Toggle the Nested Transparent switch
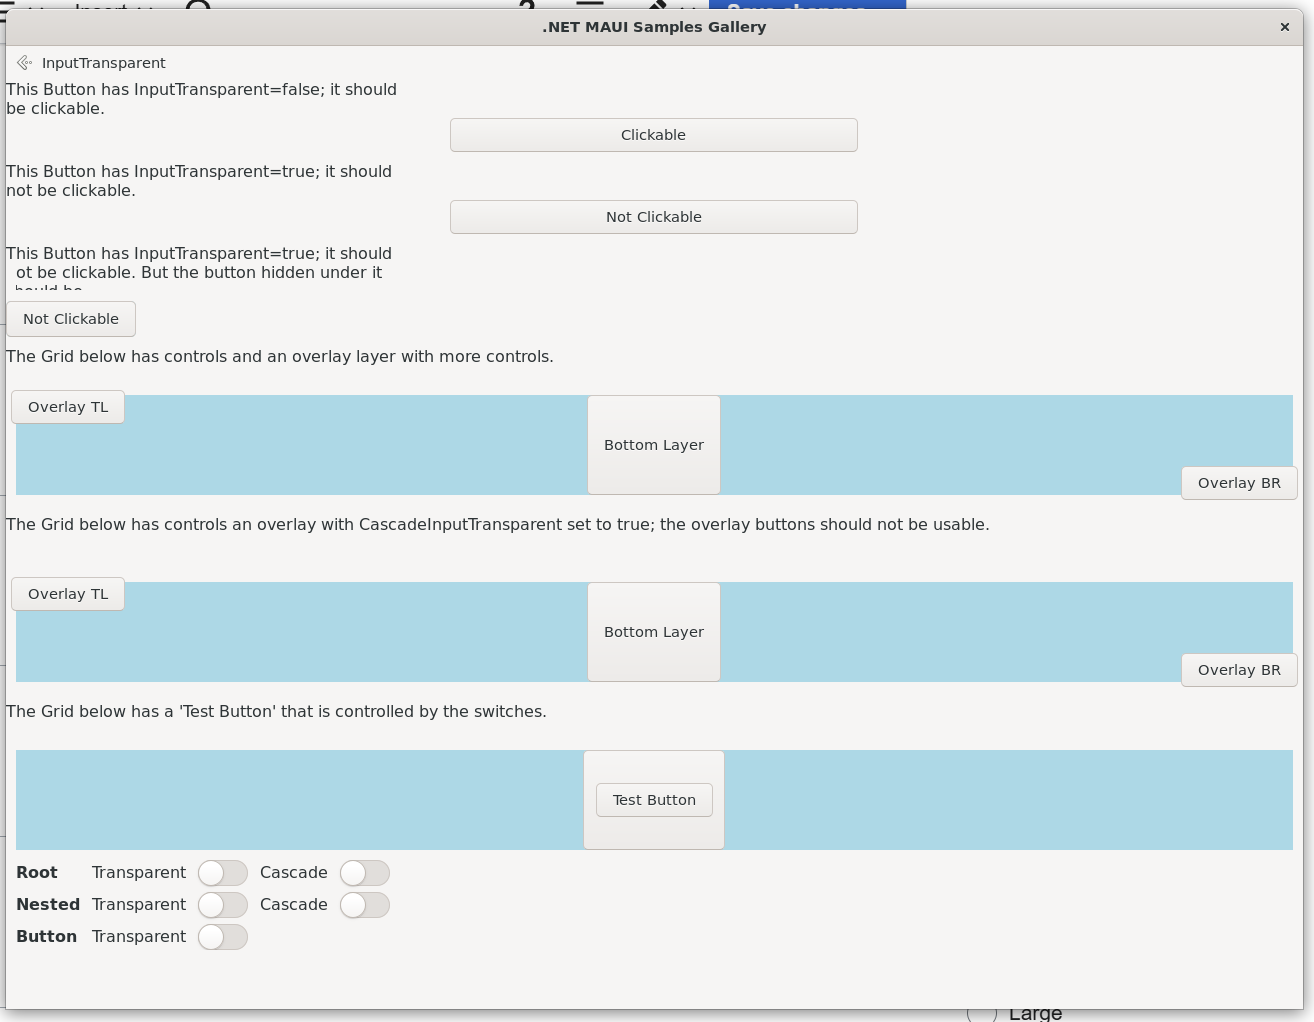 click(x=222, y=905)
